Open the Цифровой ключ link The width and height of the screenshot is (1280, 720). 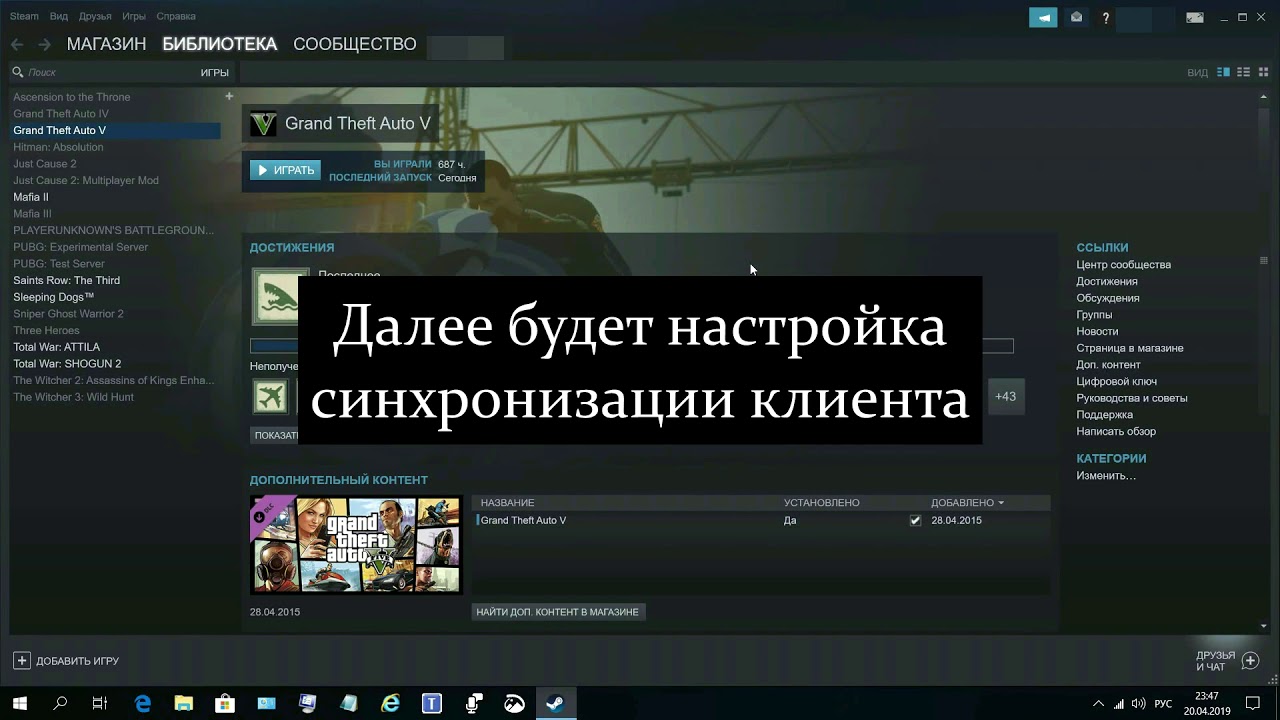click(x=1116, y=381)
